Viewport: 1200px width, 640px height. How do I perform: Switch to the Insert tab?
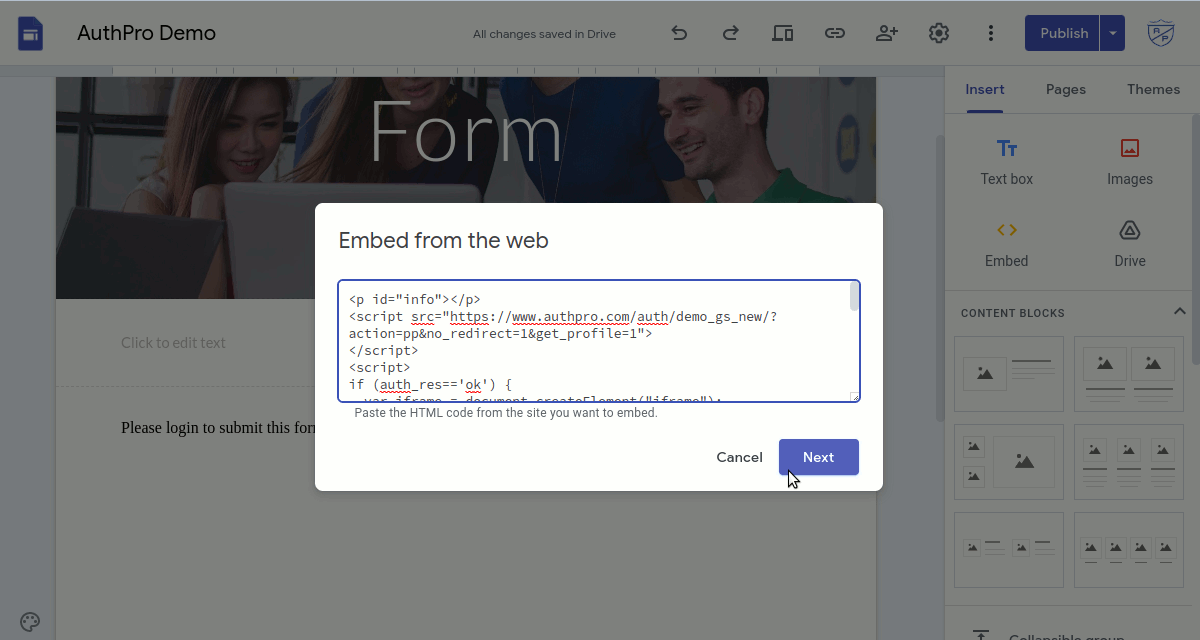tap(985, 89)
